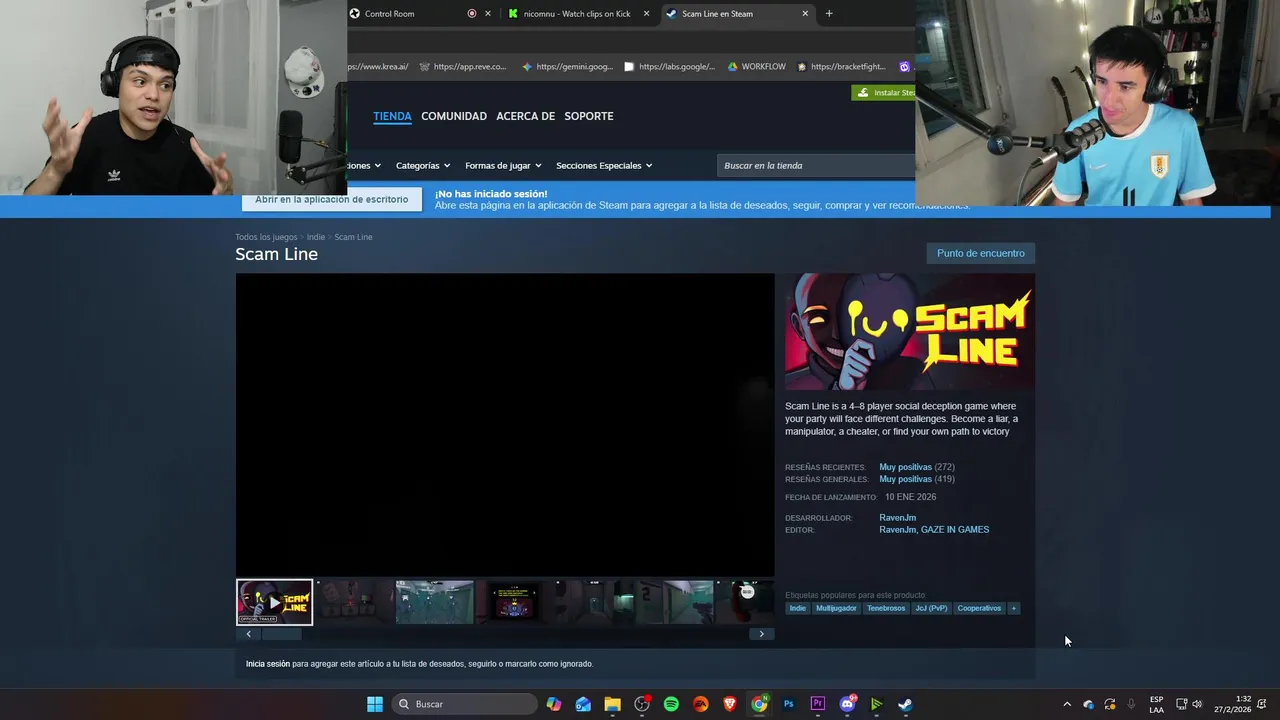The width and height of the screenshot is (1280, 720).
Task: Go to the previous thumbnails arrow
Action: (x=248, y=634)
